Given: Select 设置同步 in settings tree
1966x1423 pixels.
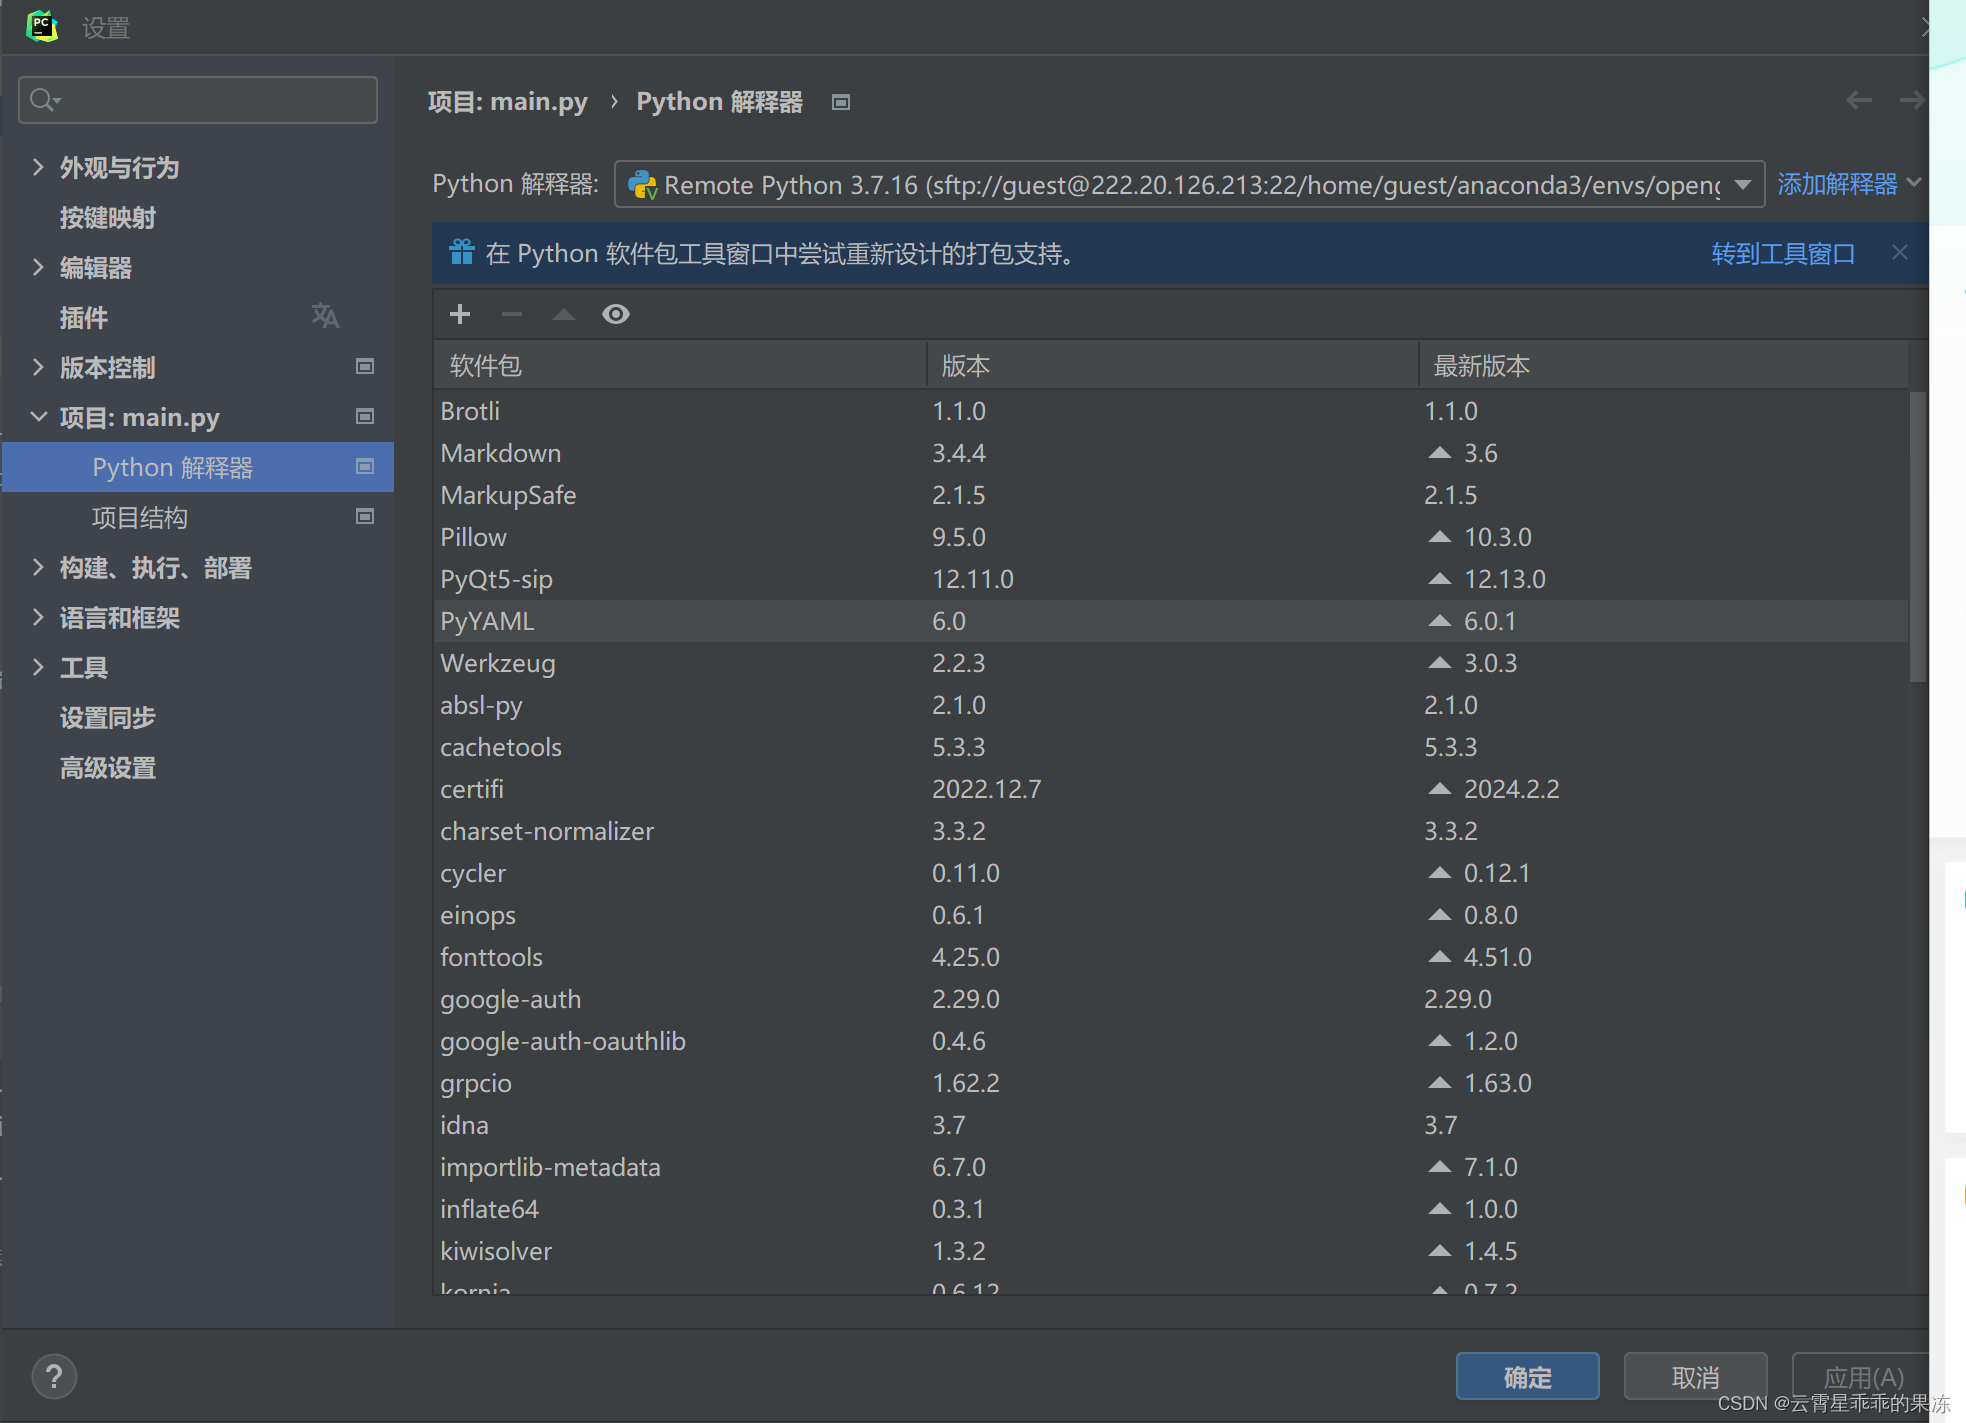Looking at the screenshot, I should coord(108,718).
